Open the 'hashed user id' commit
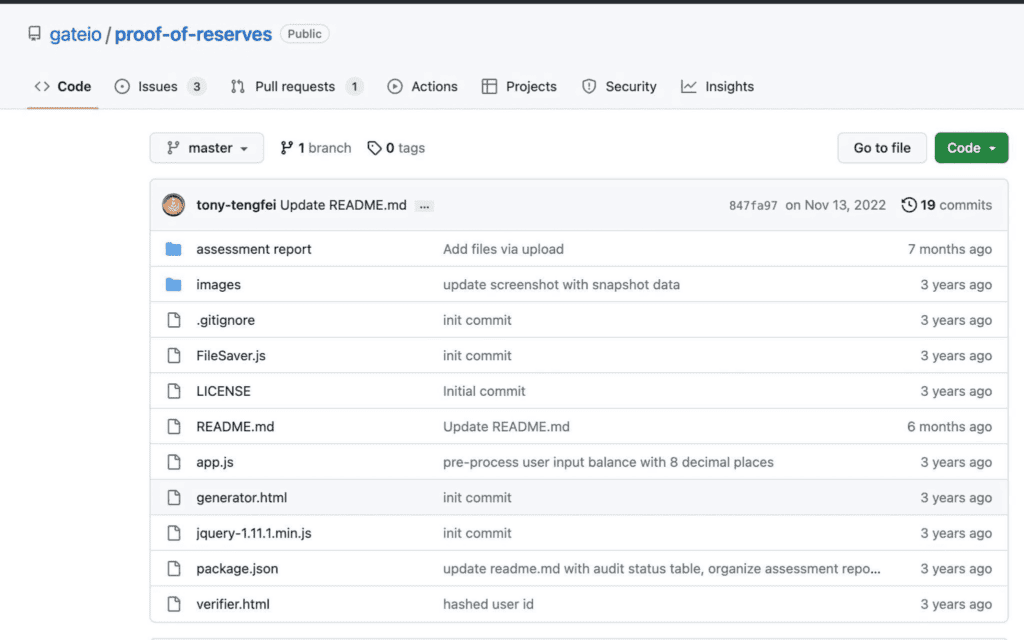 pos(488,603)
